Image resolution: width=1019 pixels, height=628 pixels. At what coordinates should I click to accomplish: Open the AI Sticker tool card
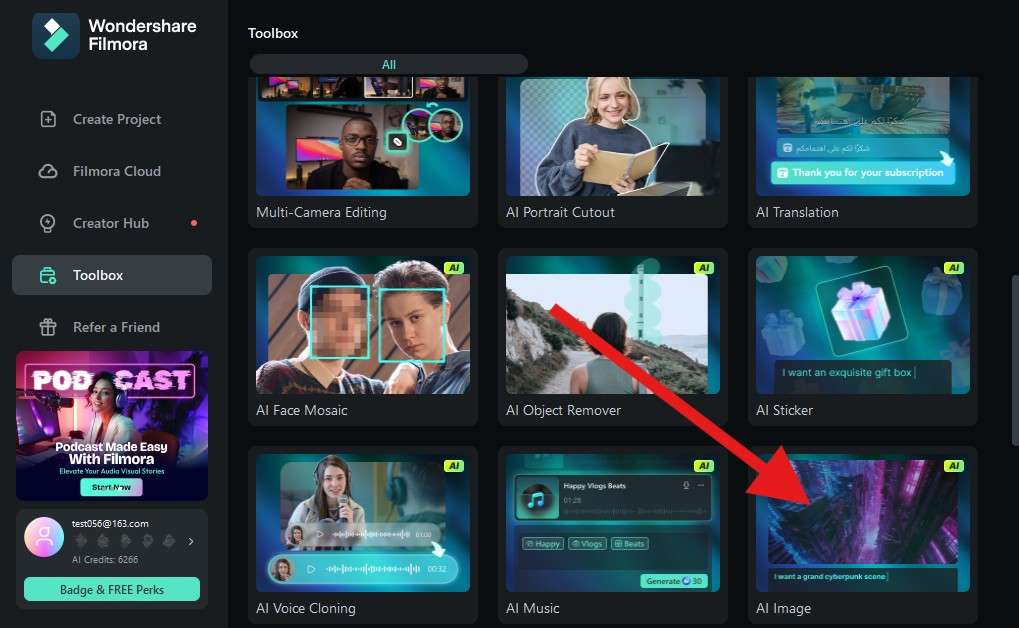pos(863,337)
